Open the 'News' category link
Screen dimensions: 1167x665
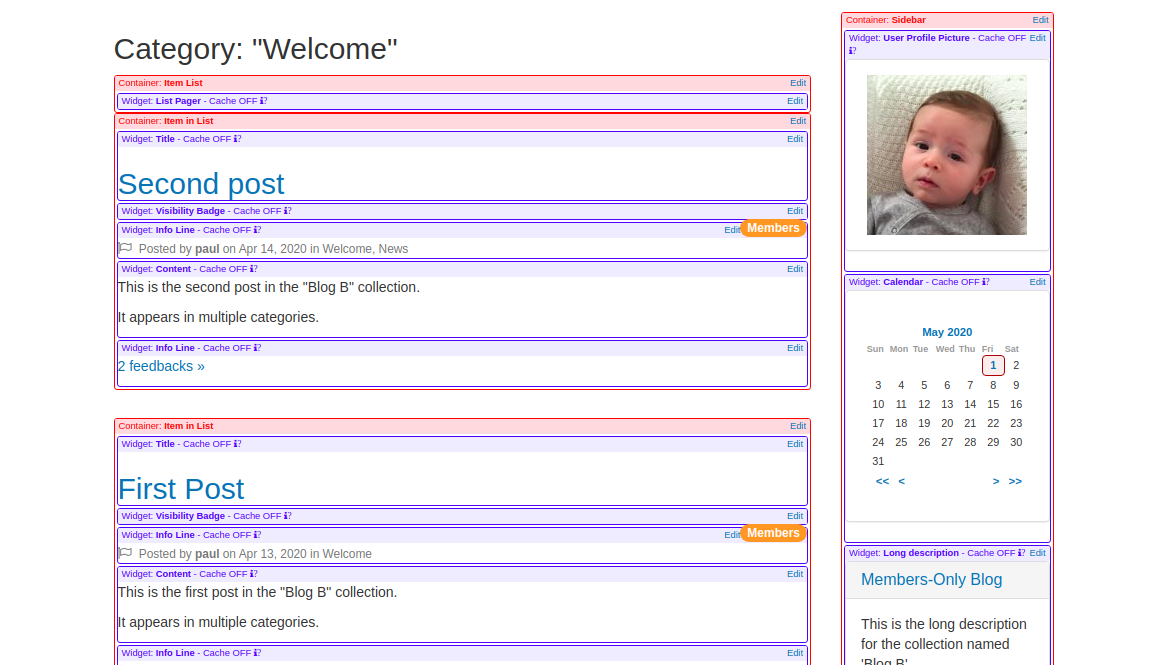[x=393, y=249]
